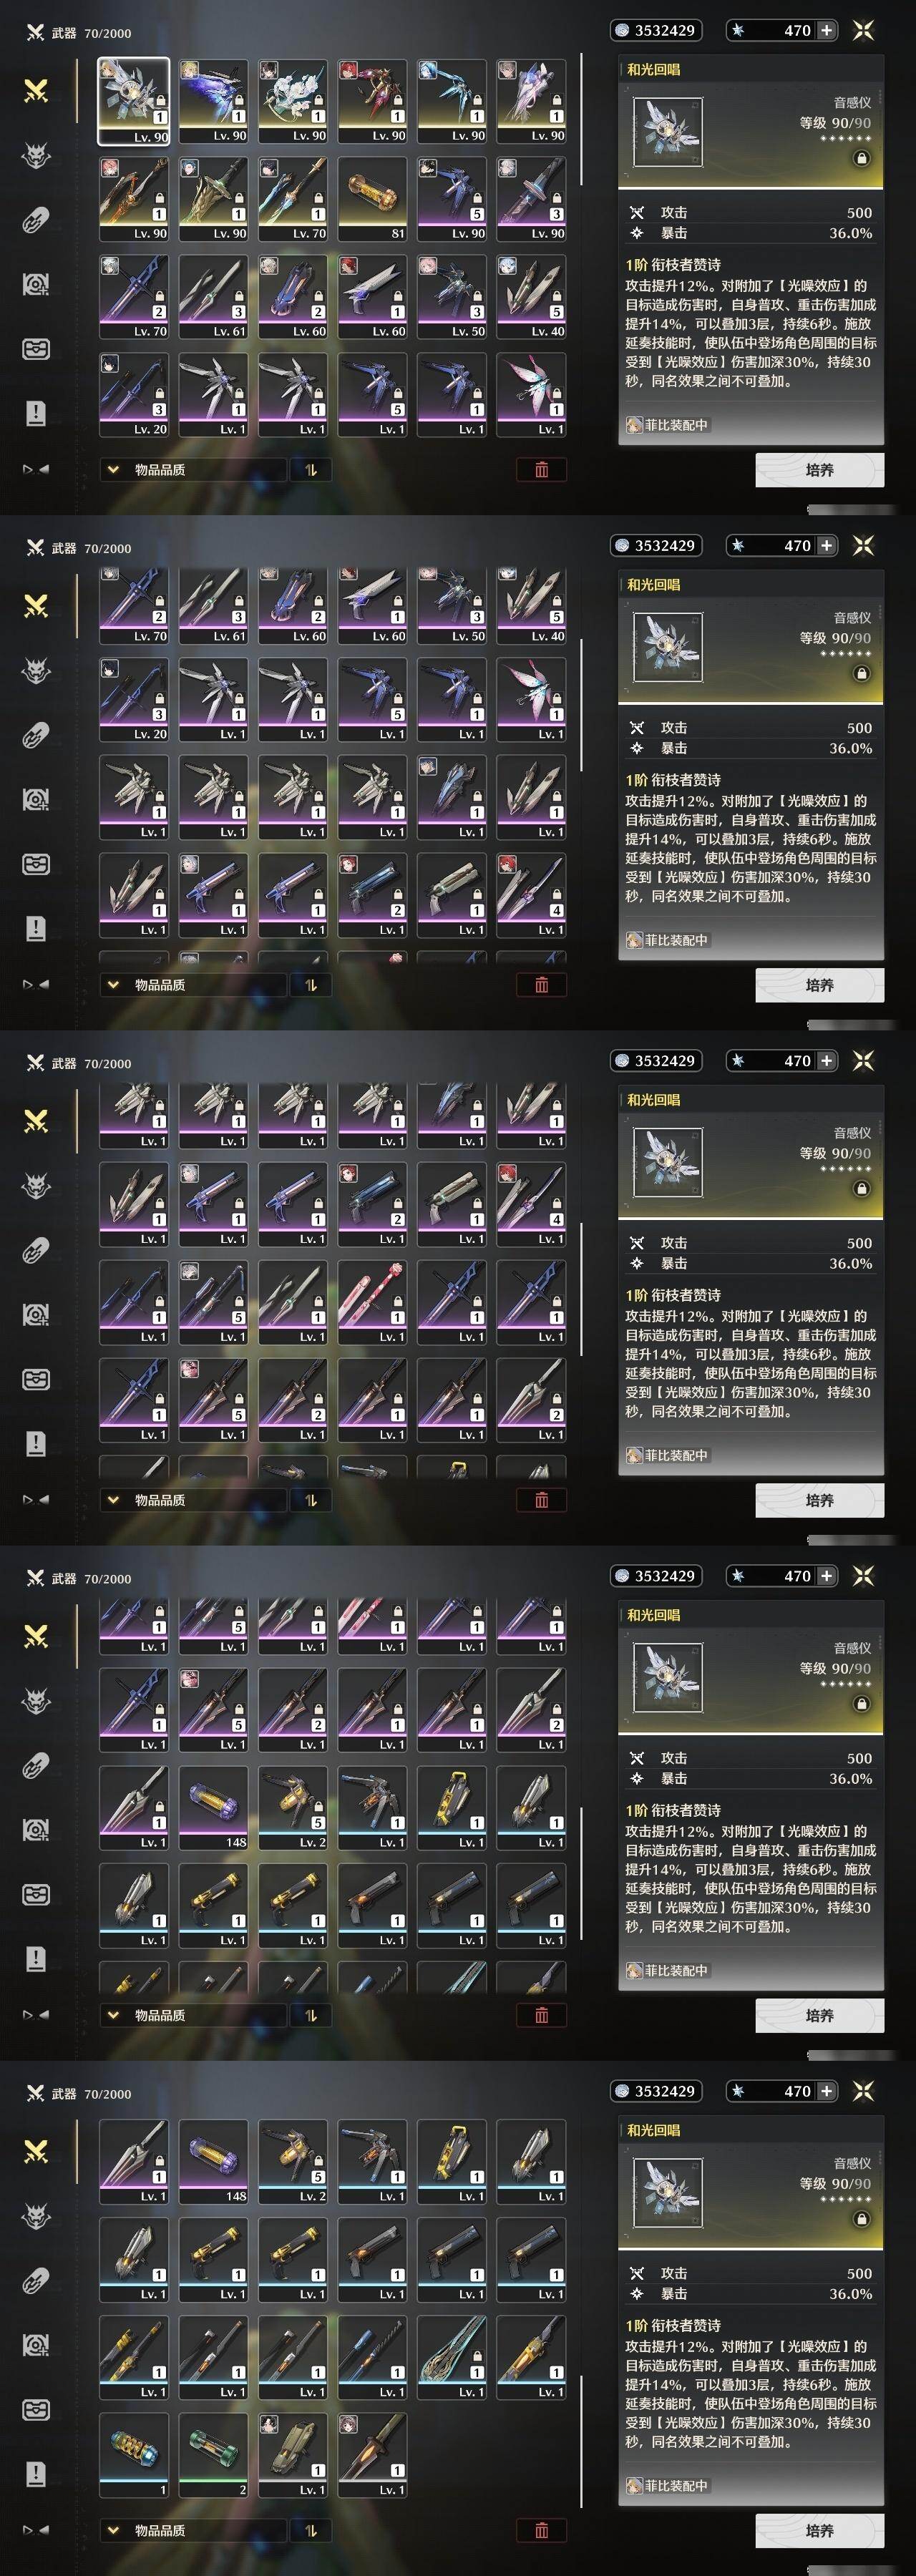Open the Echoes demon-mask category in top panel
This screenshot has width=916, height=2576.
(36, 156)
